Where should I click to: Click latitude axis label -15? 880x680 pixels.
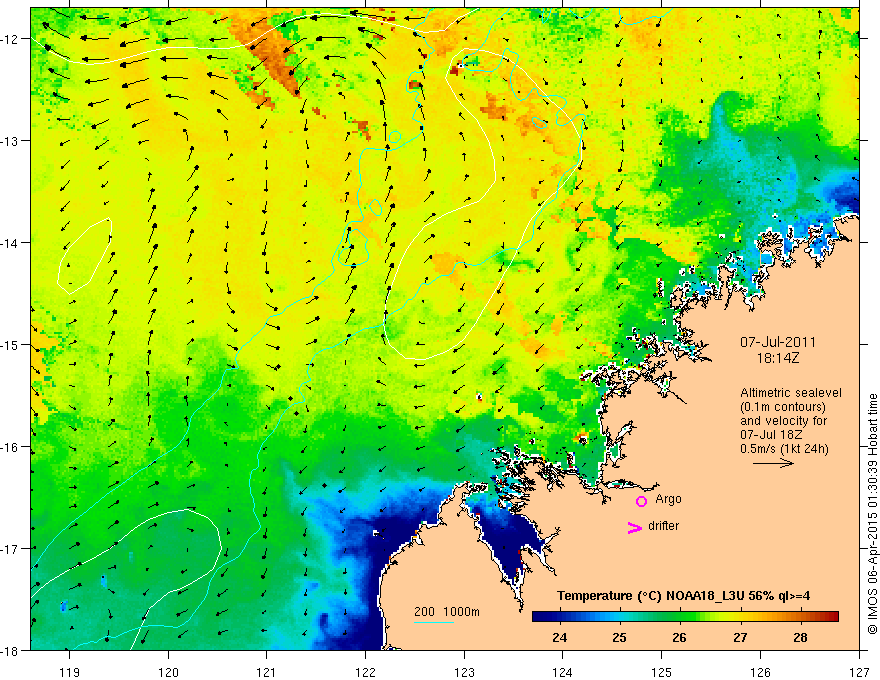(x=10, y=345)
